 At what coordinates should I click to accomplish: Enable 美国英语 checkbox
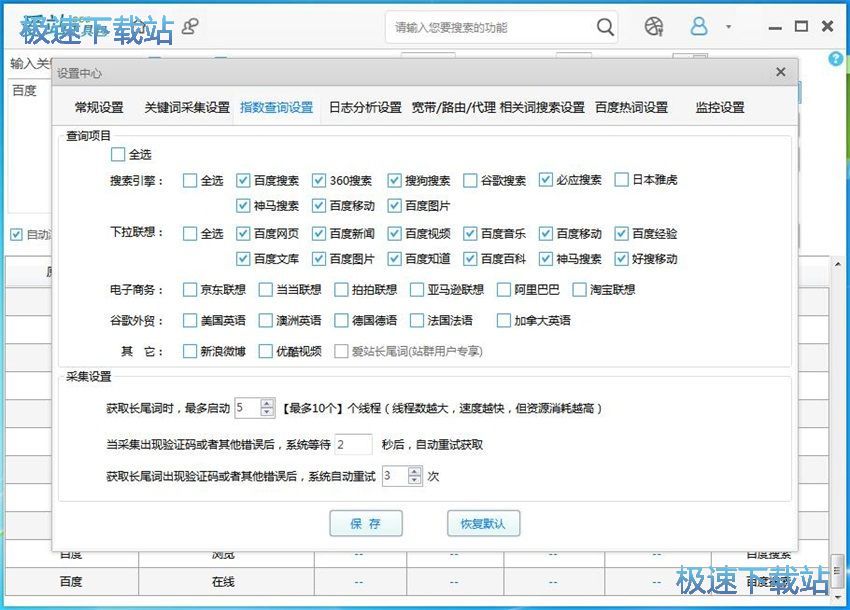tap(190, 320)
